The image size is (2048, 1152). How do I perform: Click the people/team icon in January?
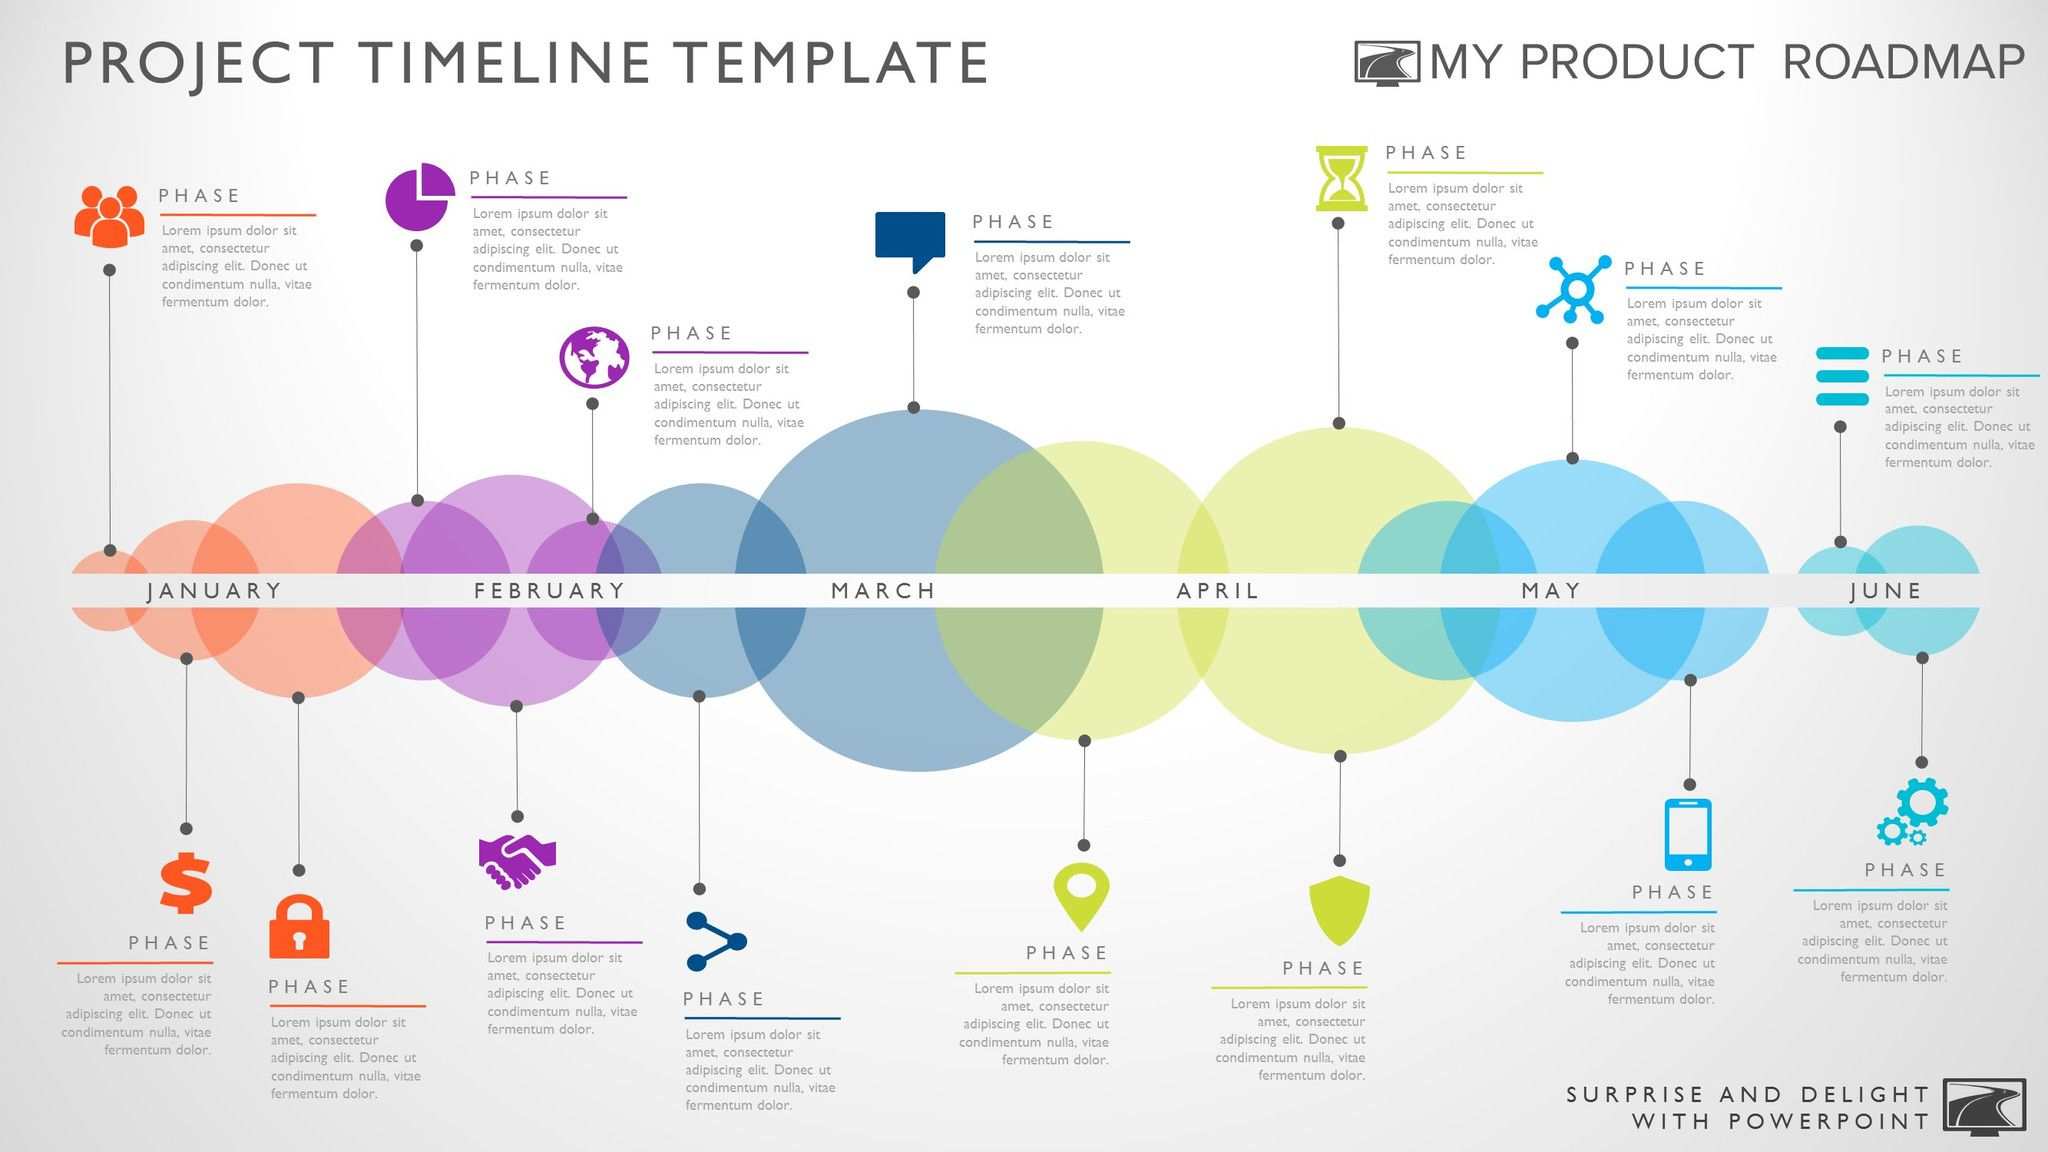coord(108,214)
